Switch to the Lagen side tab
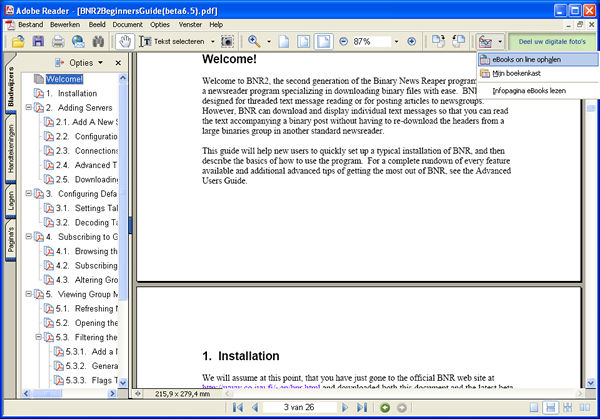The width and height of the screenshot is (600, 419). 10,201
